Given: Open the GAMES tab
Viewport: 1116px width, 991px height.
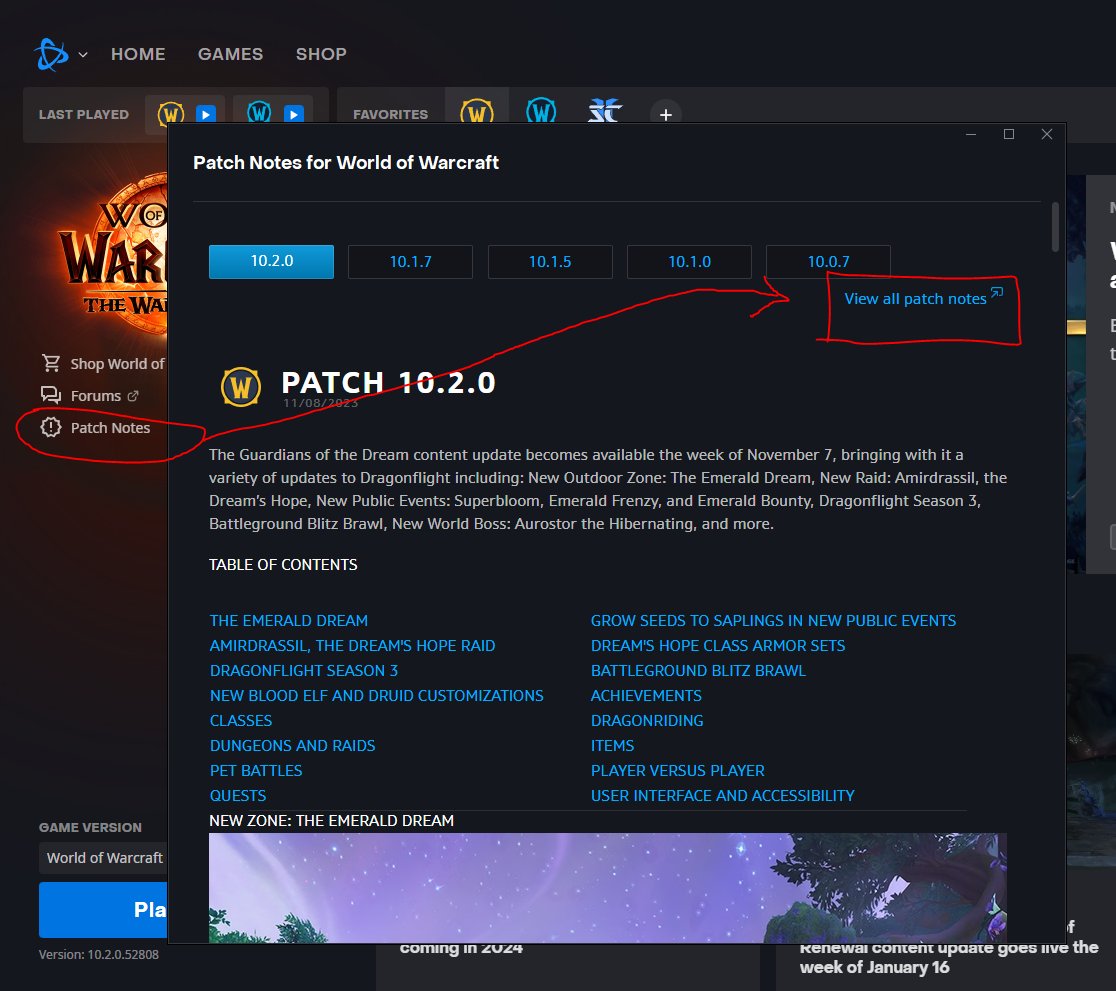Looking at the screenshot, I should pos(231,54).
